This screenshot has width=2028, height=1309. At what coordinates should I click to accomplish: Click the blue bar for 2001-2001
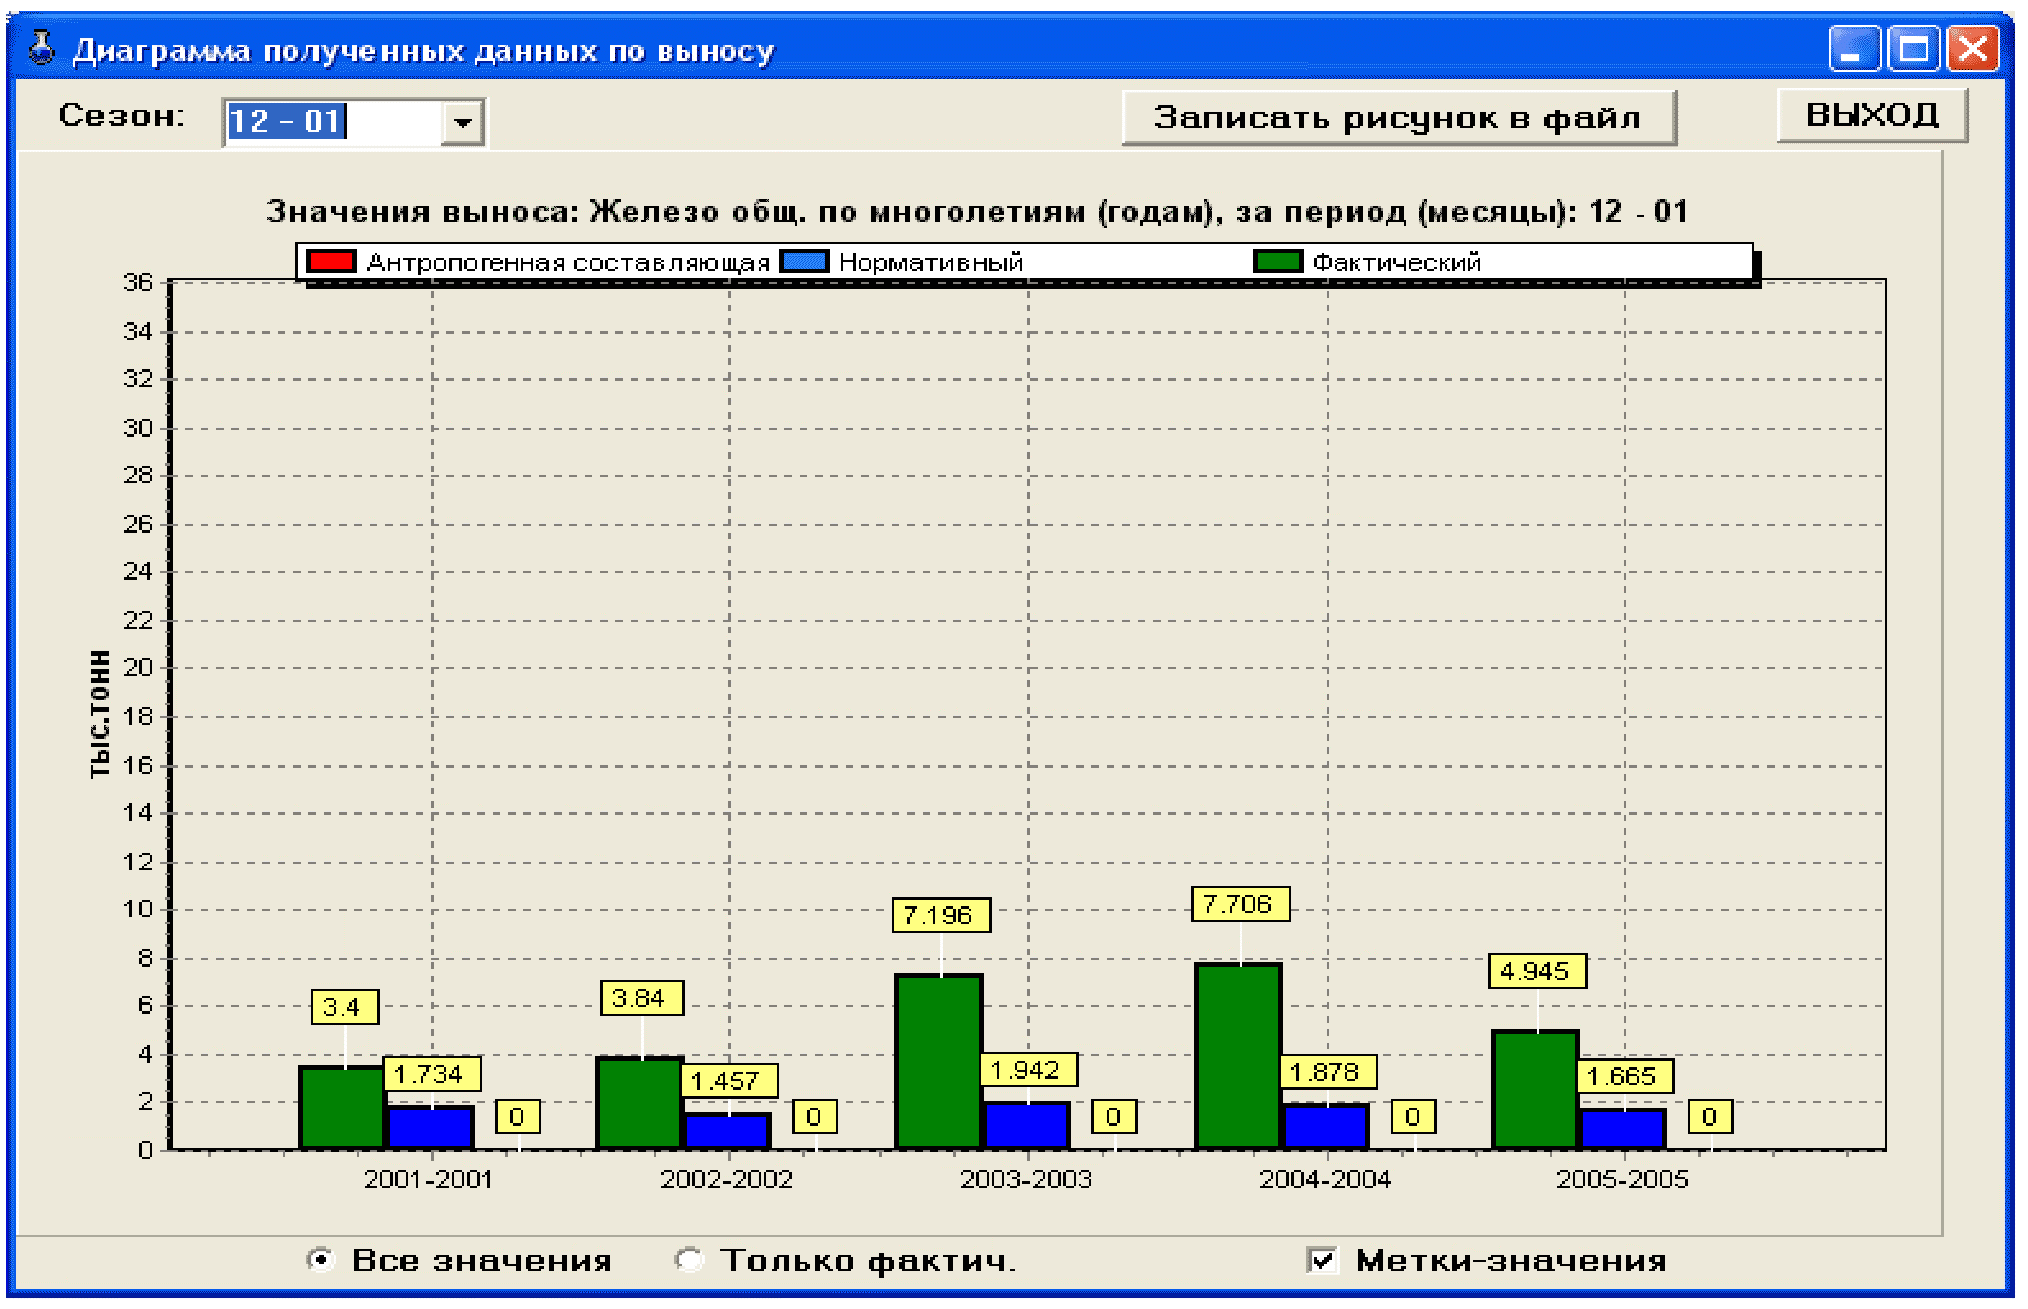pyautogui.click(x=430, y=1127)
